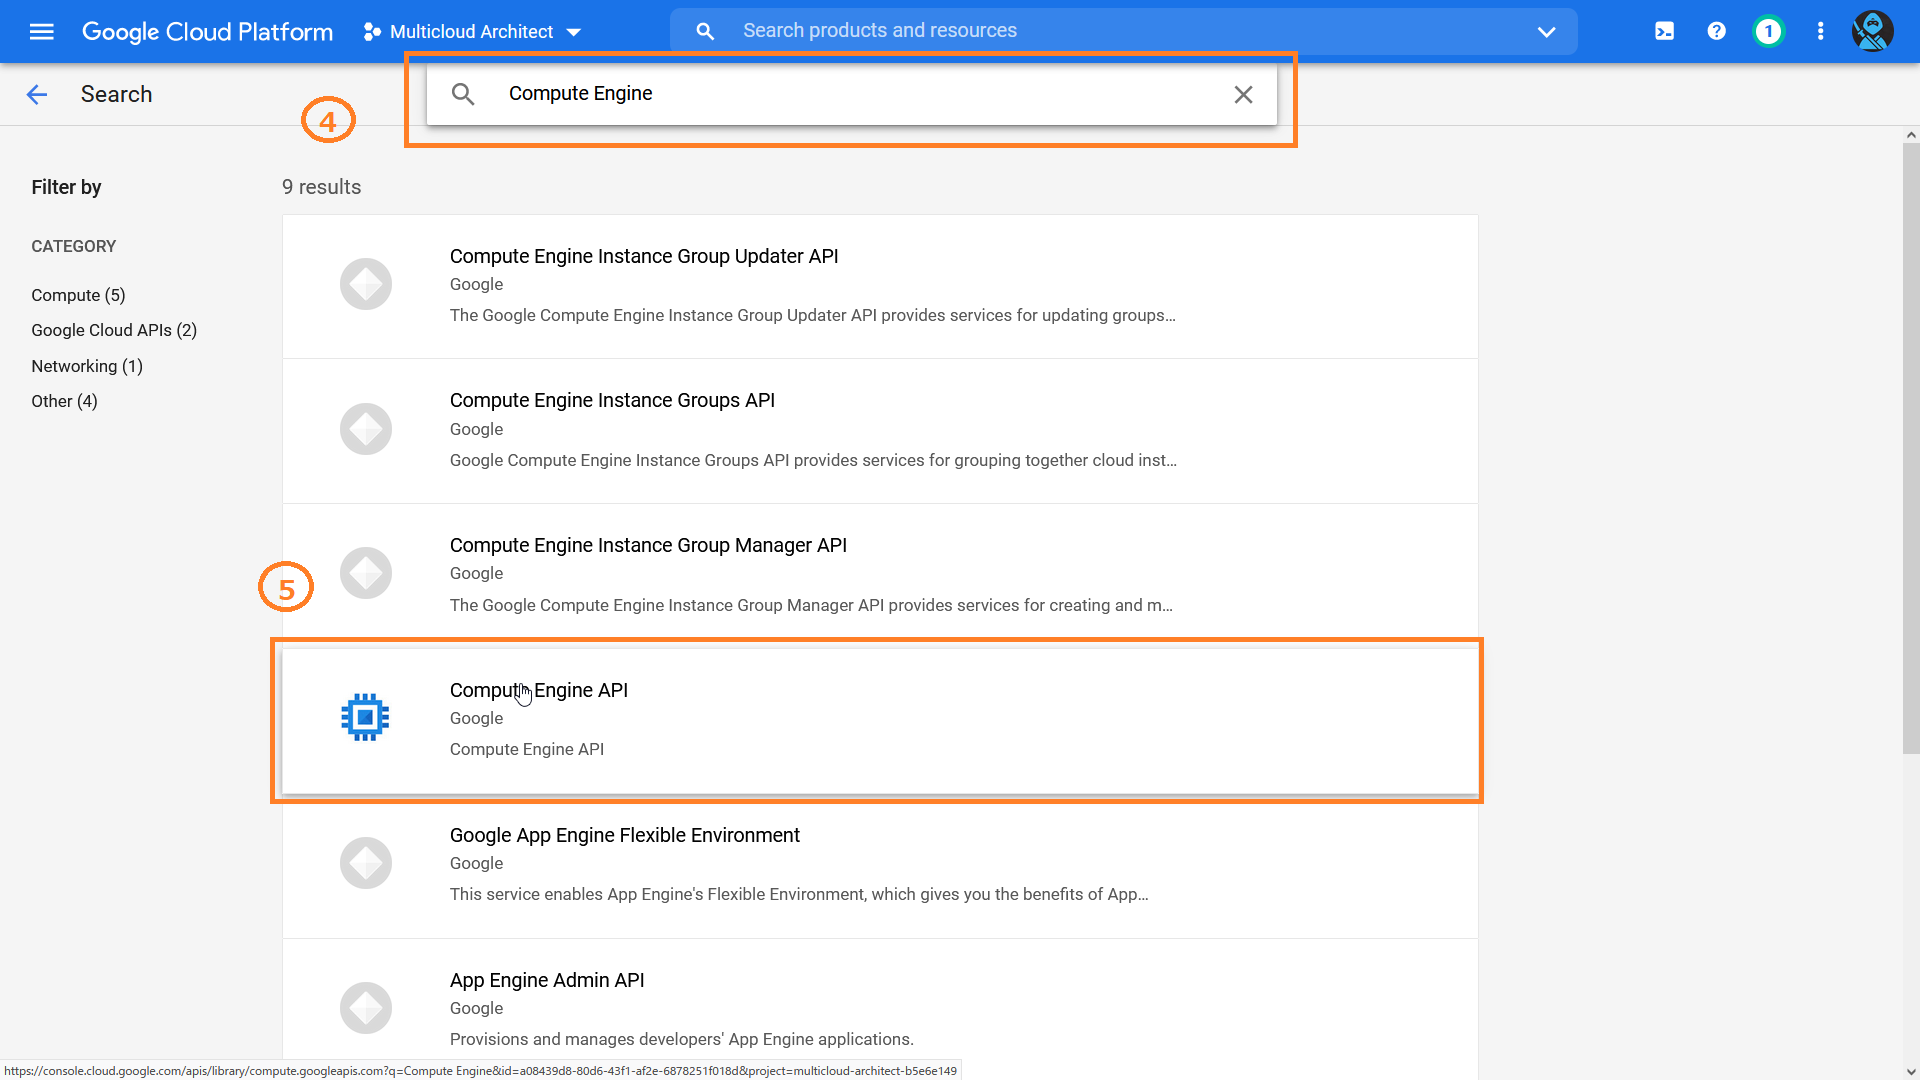
Task: Open Google App Engine Flexible Environment result
Action: click(624, 835)
